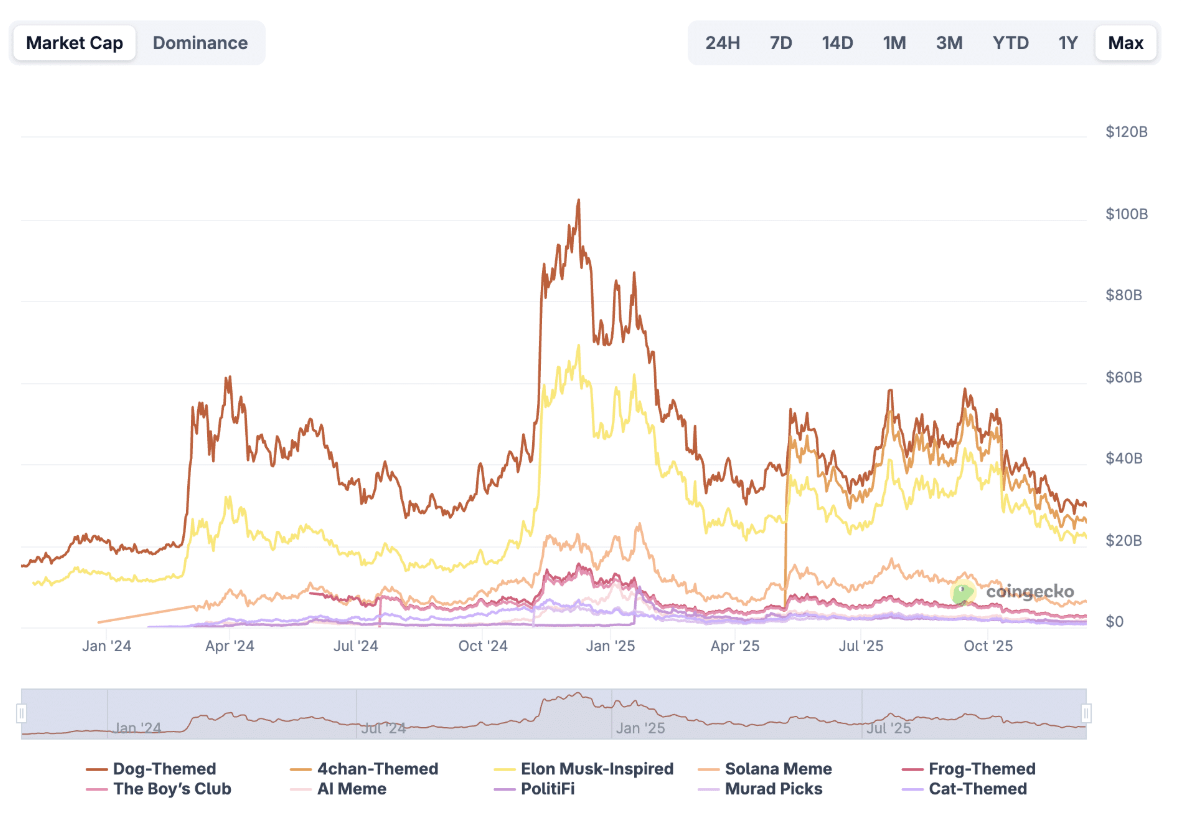Select the Max time range
The height and width of the screenshot is (820, 1181).
pyautogui.click(x=1125, y=43)
